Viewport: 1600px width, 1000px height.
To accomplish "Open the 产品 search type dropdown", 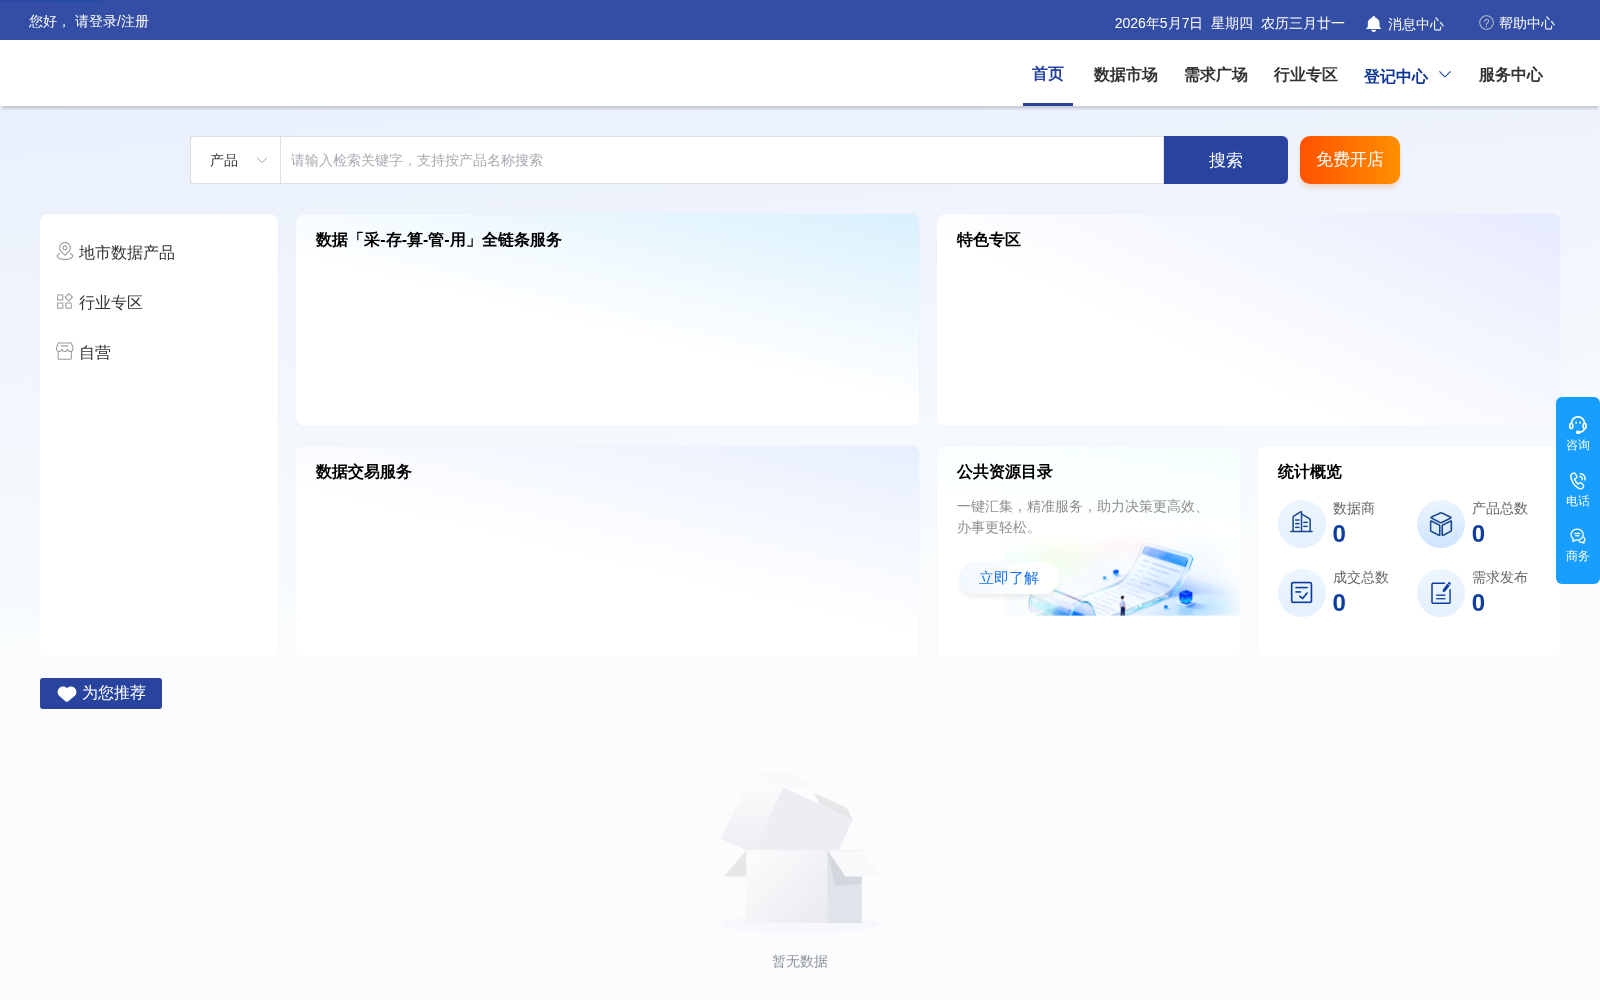I will click(x=236, y=160).
